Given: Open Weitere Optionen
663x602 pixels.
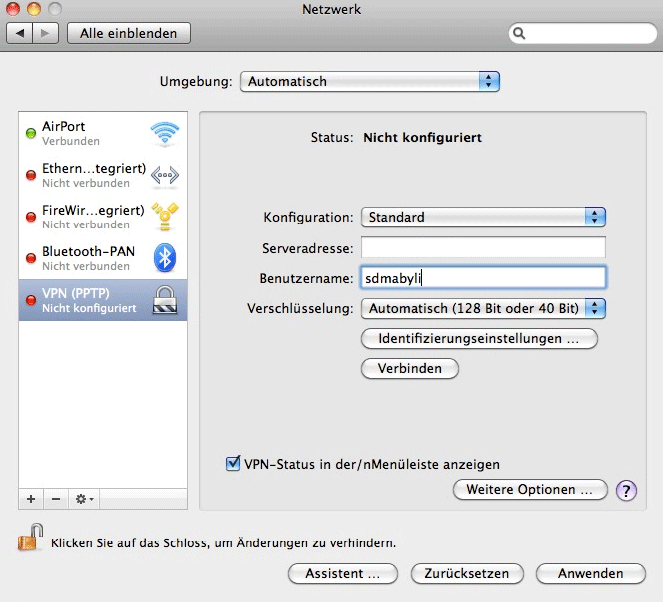Looking at the screenshot, I should click(530, 490).
